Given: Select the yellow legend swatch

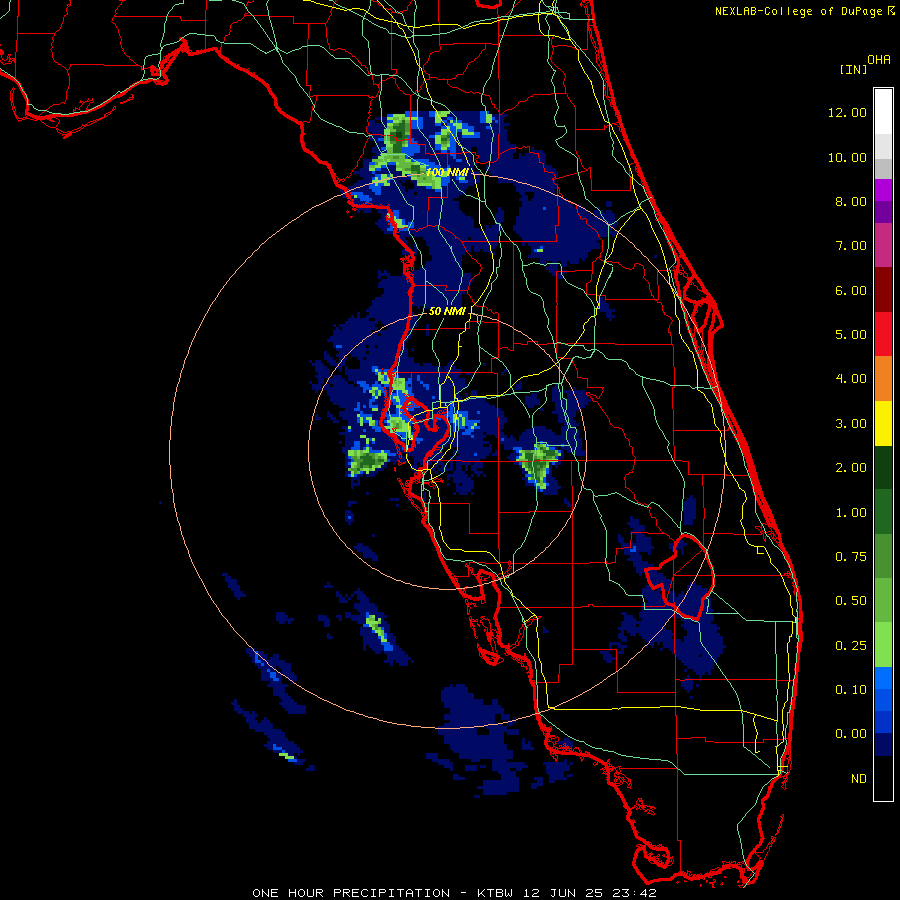Looking at the screenshot, I should pos(883,424).
